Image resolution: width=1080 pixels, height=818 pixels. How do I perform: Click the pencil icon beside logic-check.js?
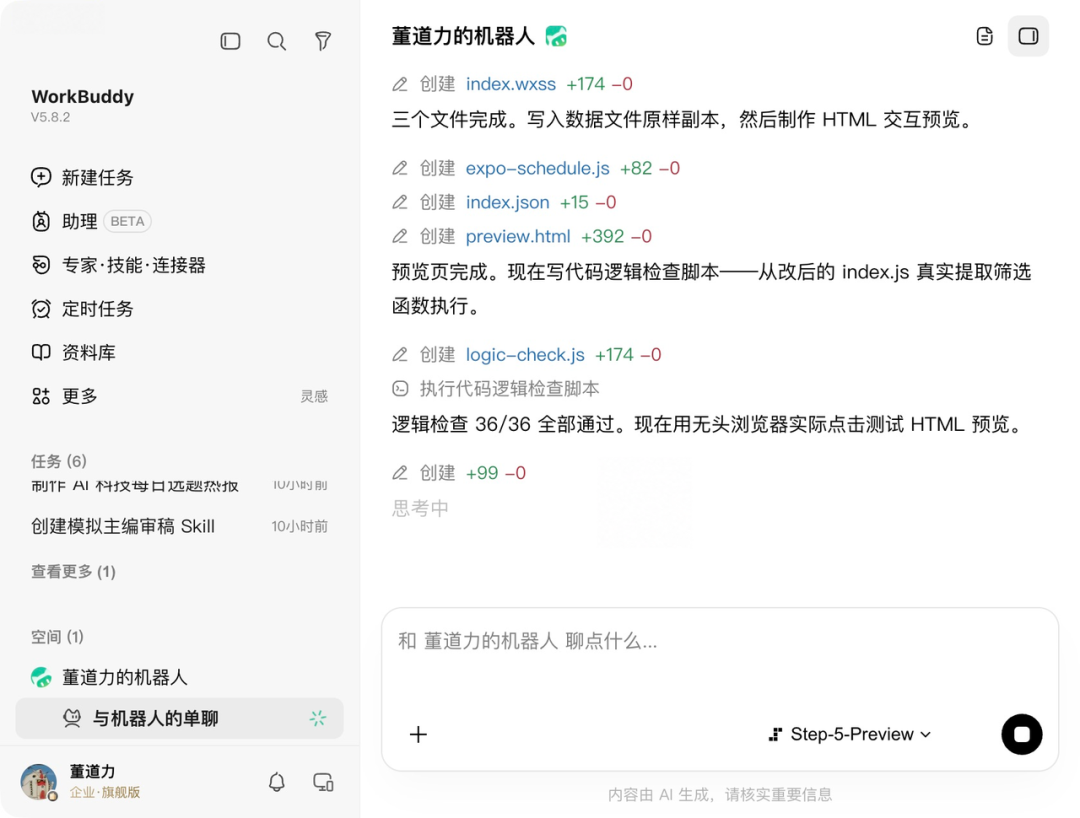(x=399, y=355)
